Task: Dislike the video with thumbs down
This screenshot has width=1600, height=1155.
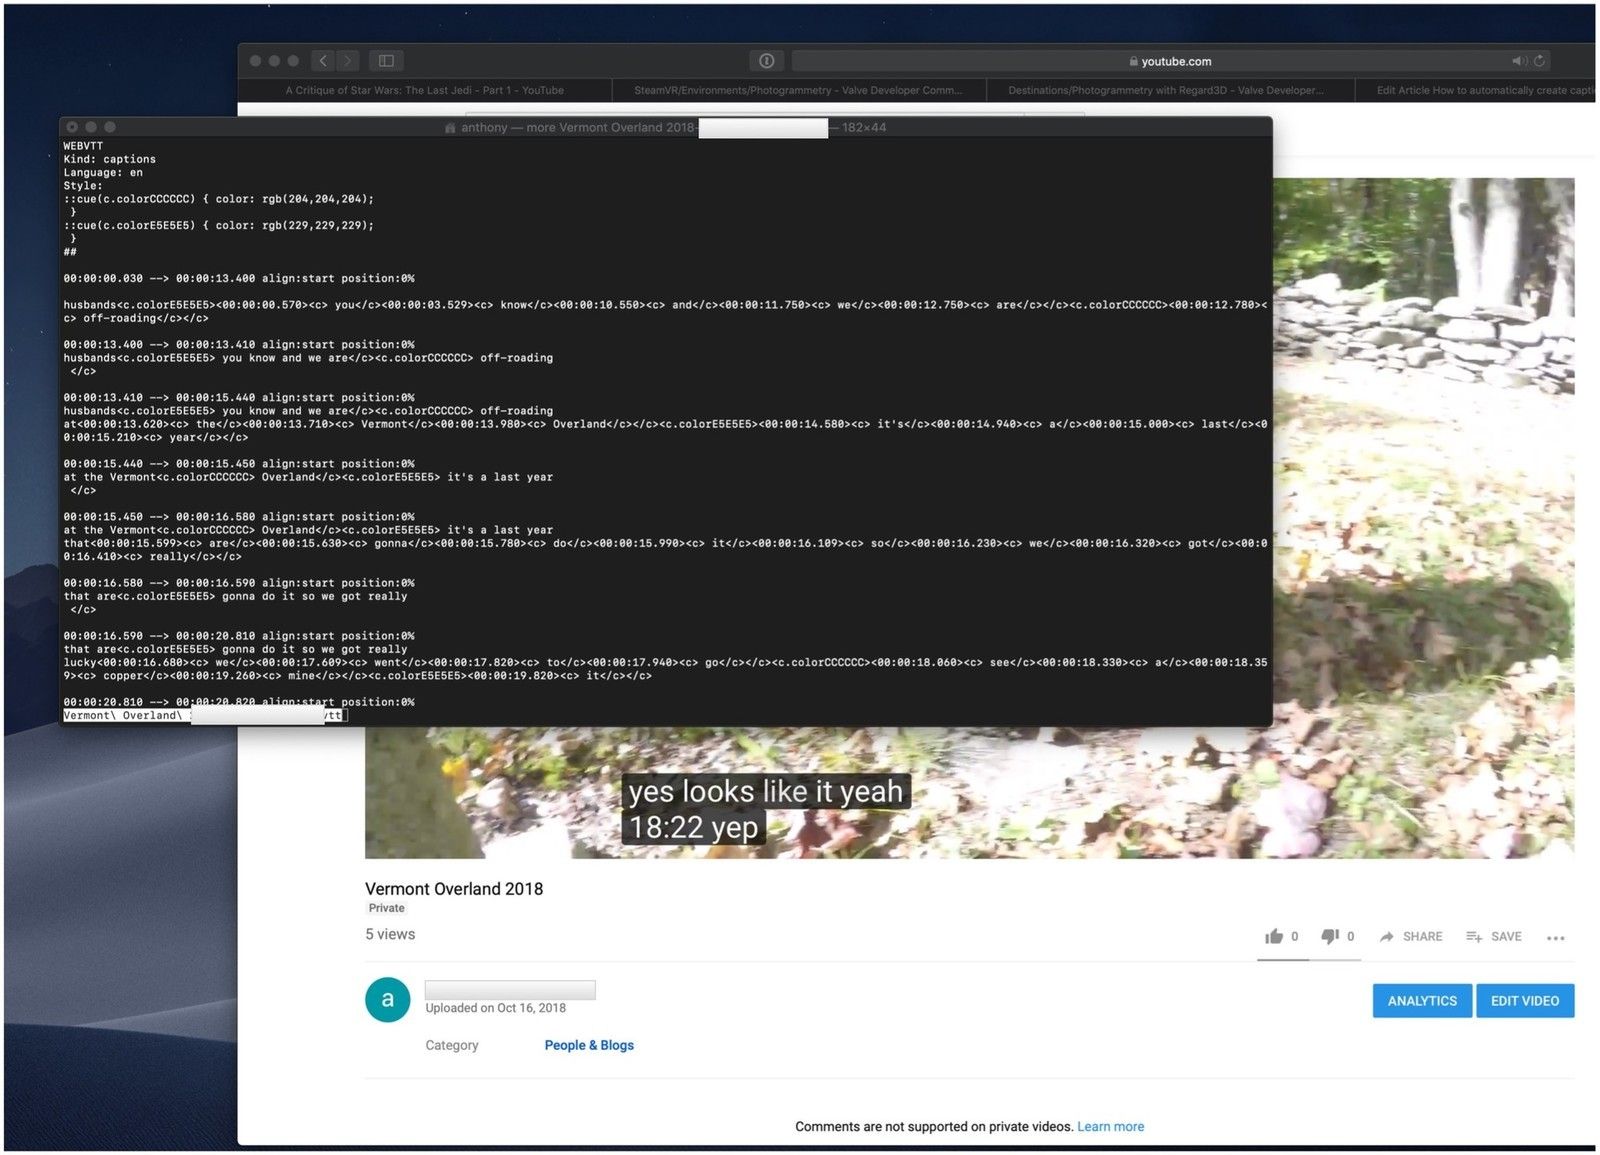Action: (x=1330, y=937)
